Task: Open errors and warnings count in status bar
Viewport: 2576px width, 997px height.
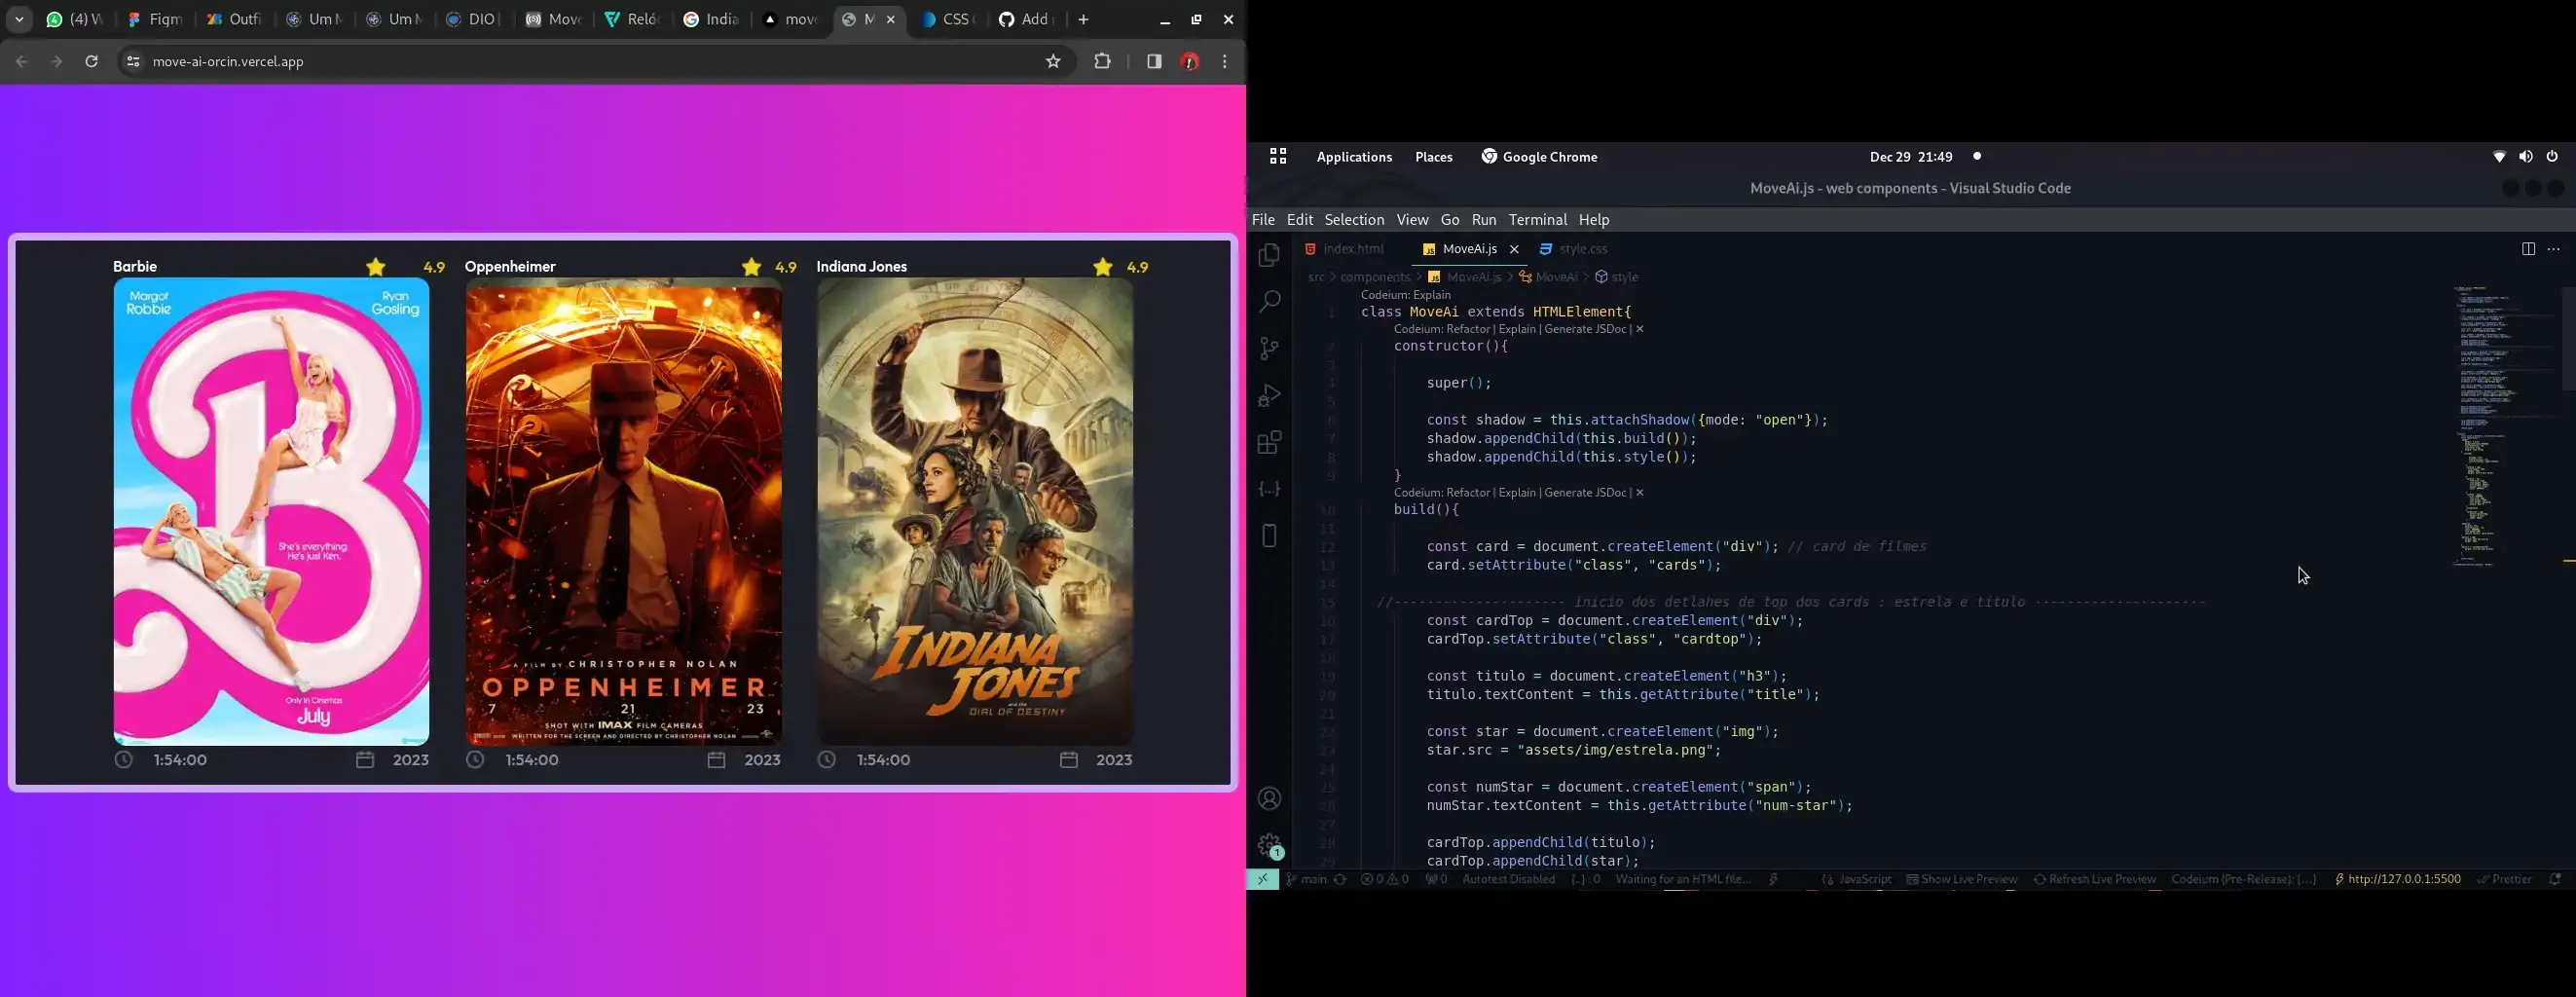Action: pos(1385,879)
